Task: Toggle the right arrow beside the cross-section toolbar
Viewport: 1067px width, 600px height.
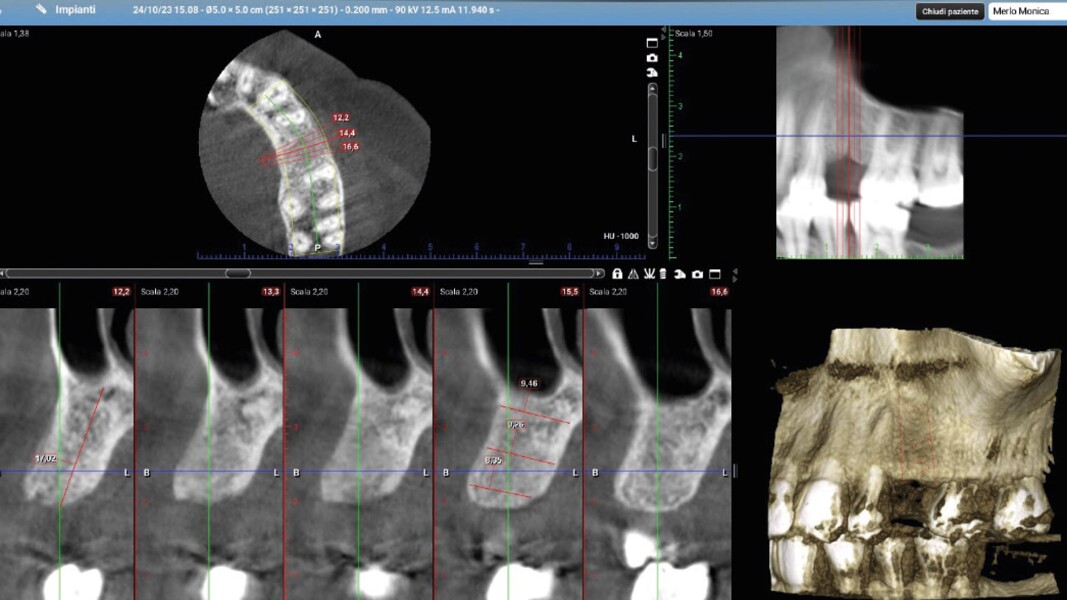Action: pos(735,278)
